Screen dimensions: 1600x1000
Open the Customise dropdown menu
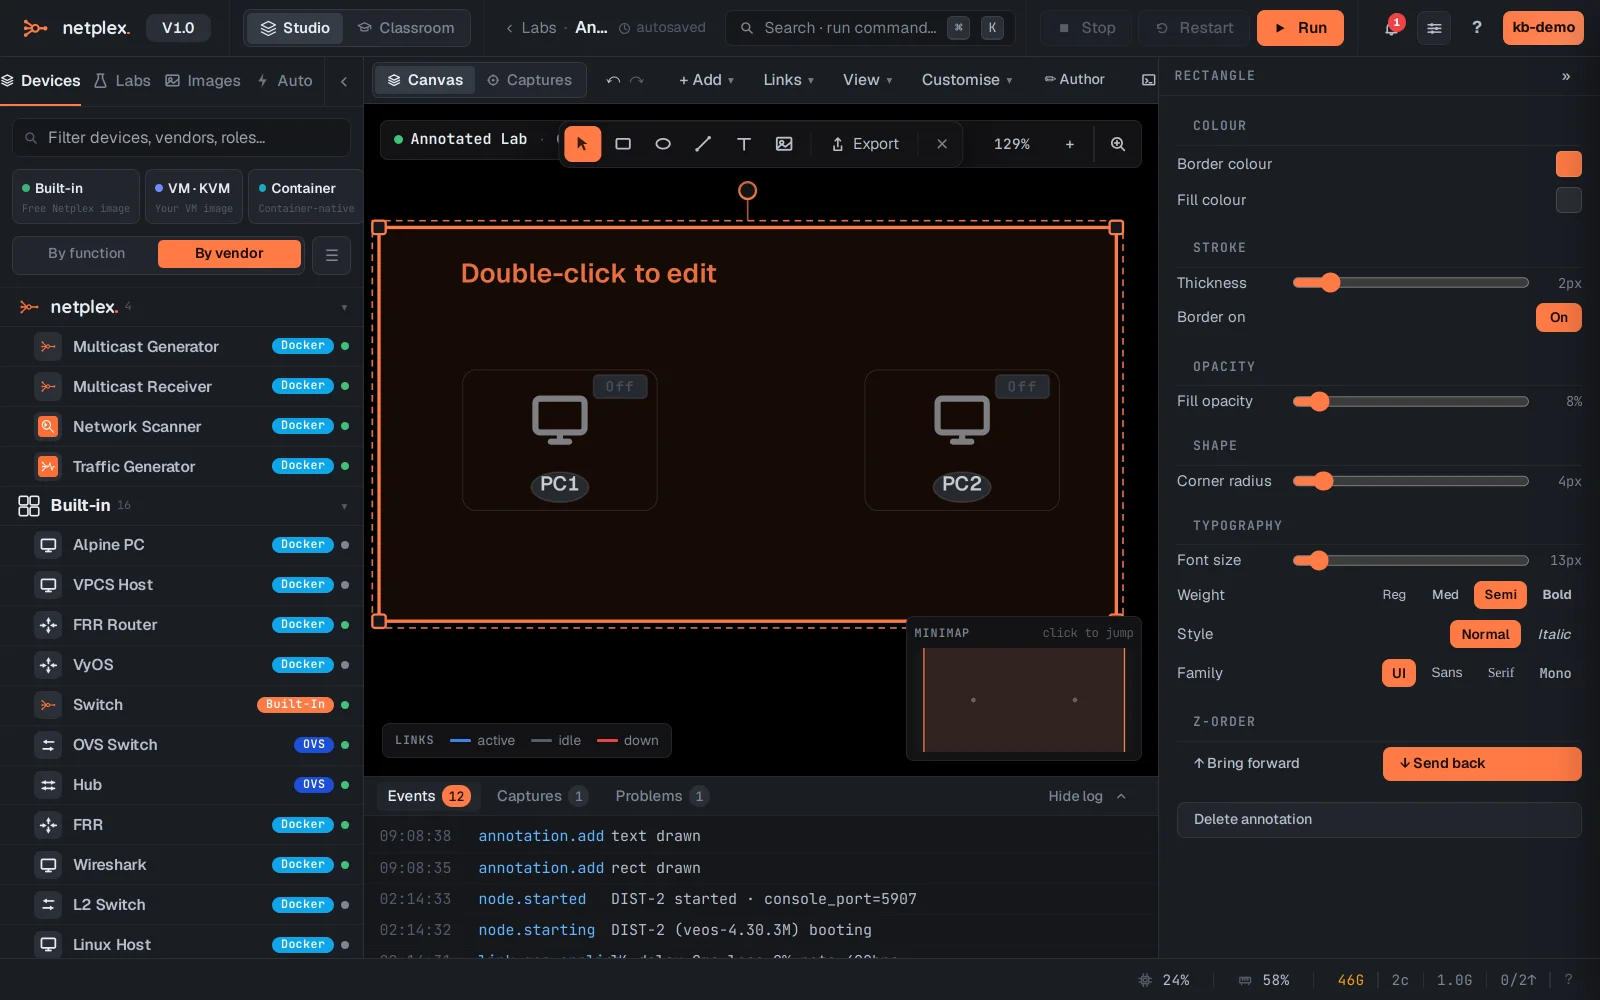coord(966,80)
